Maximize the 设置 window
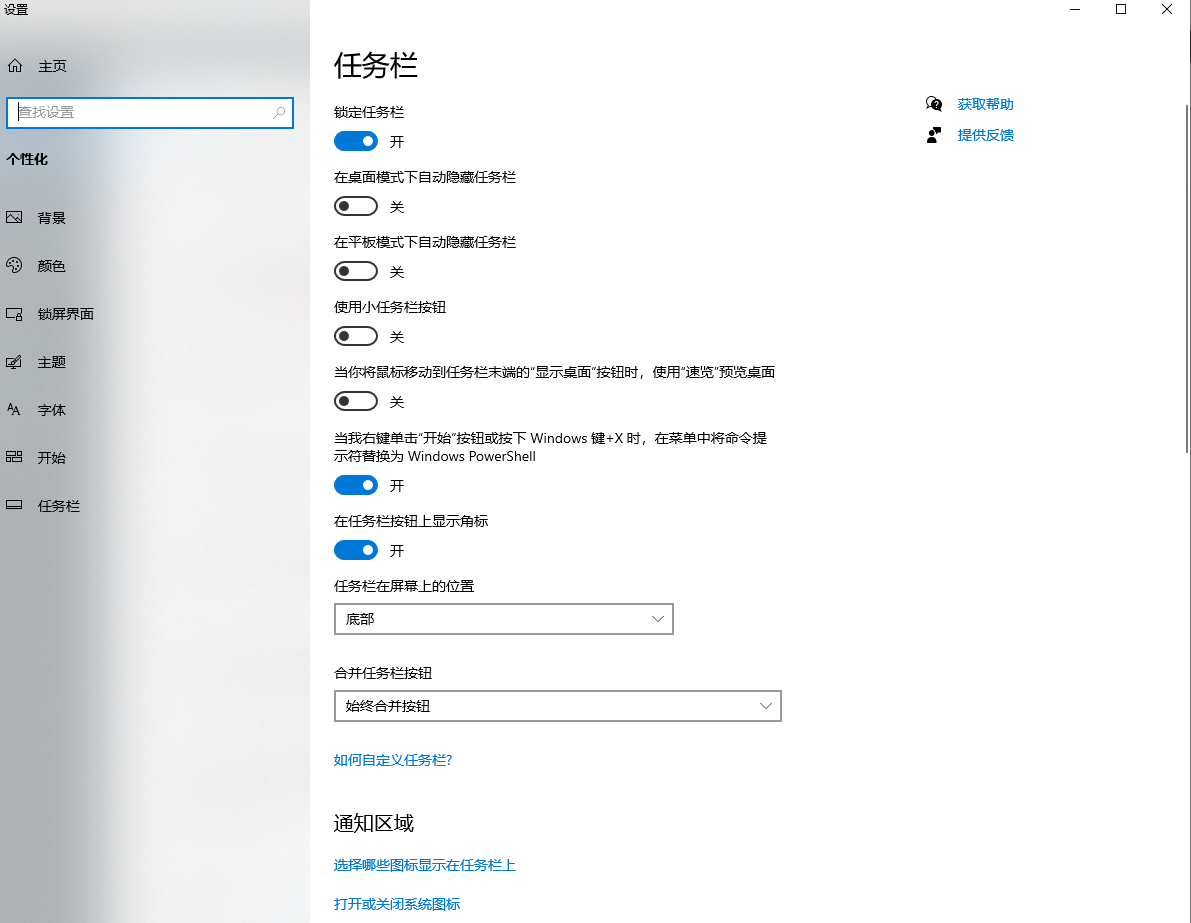 click(x=1120, y=9)
